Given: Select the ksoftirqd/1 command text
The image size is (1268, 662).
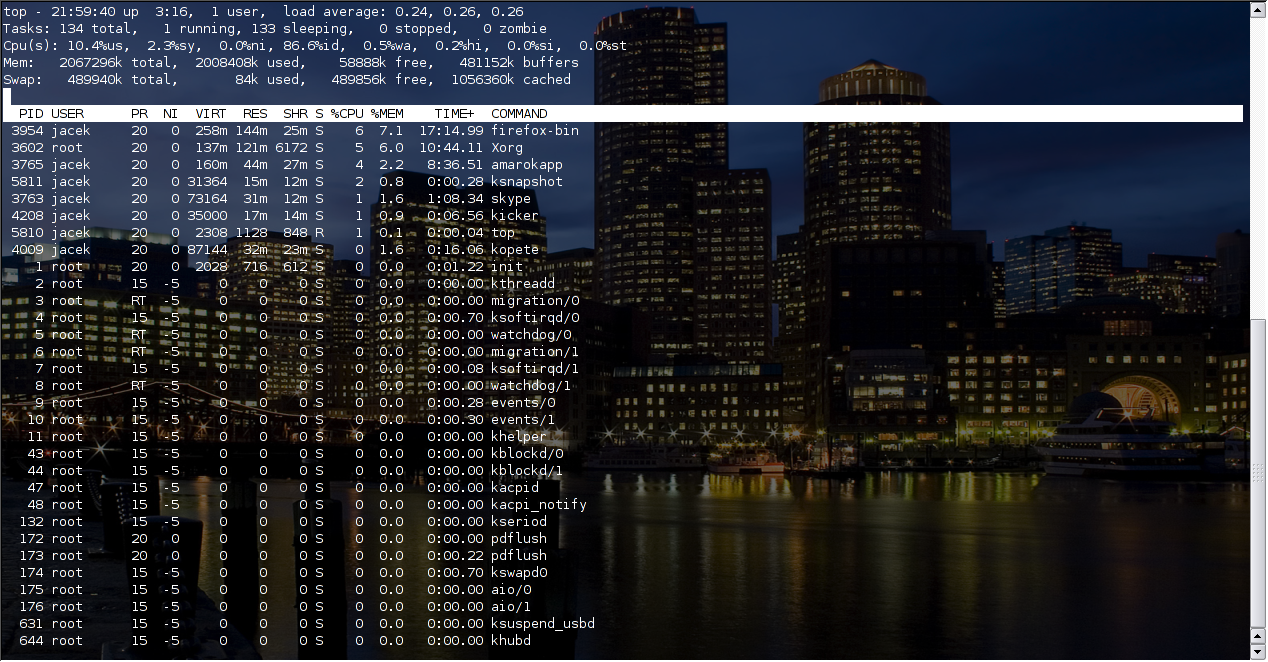Looking at the screenshot, I should click(x=535, y=369).
